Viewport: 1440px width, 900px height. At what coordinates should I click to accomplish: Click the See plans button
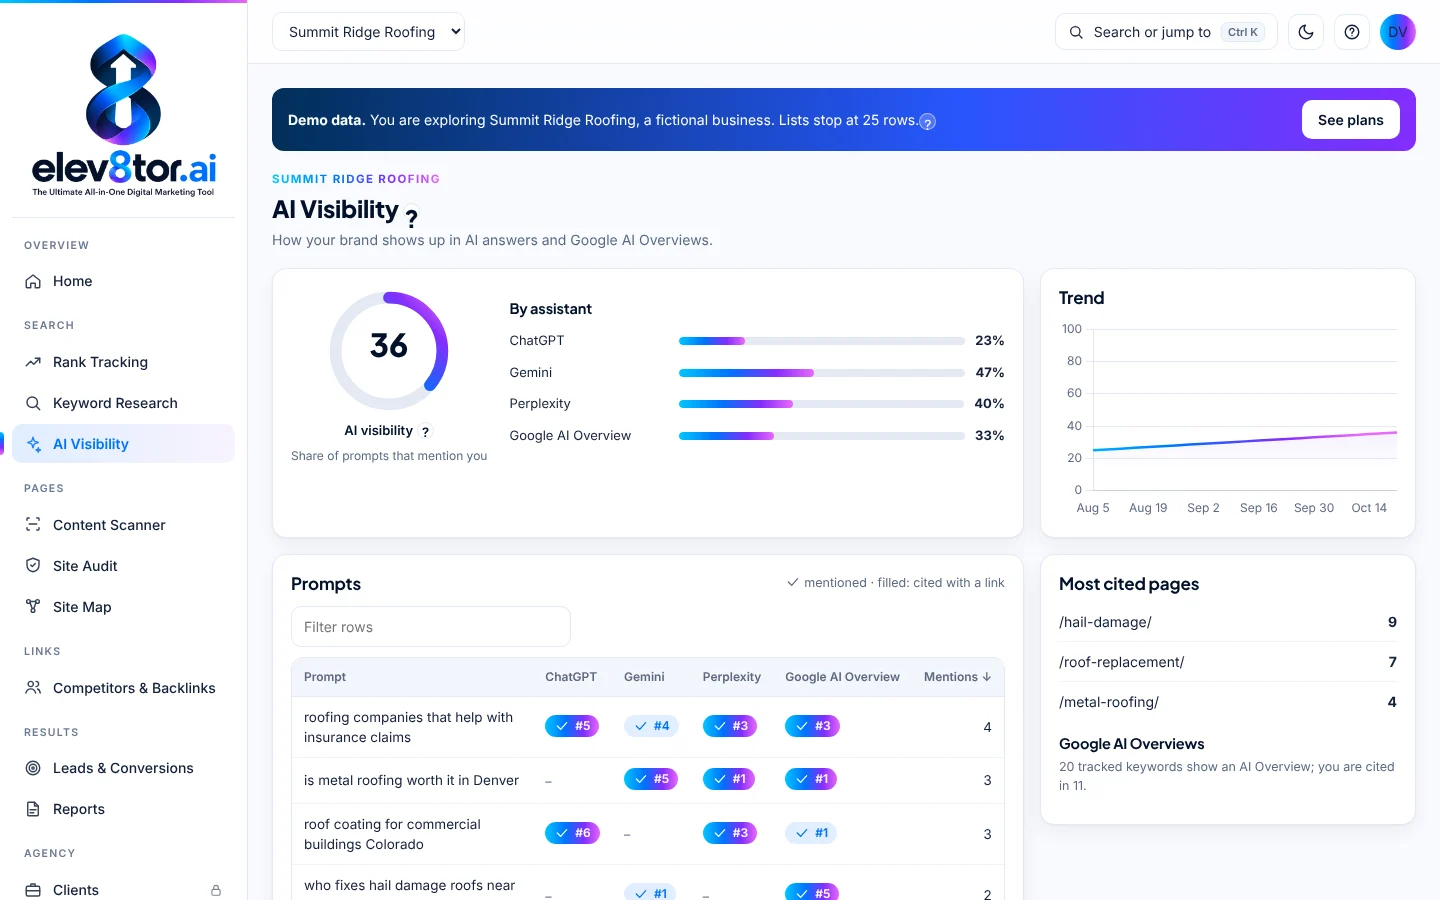1350,120
